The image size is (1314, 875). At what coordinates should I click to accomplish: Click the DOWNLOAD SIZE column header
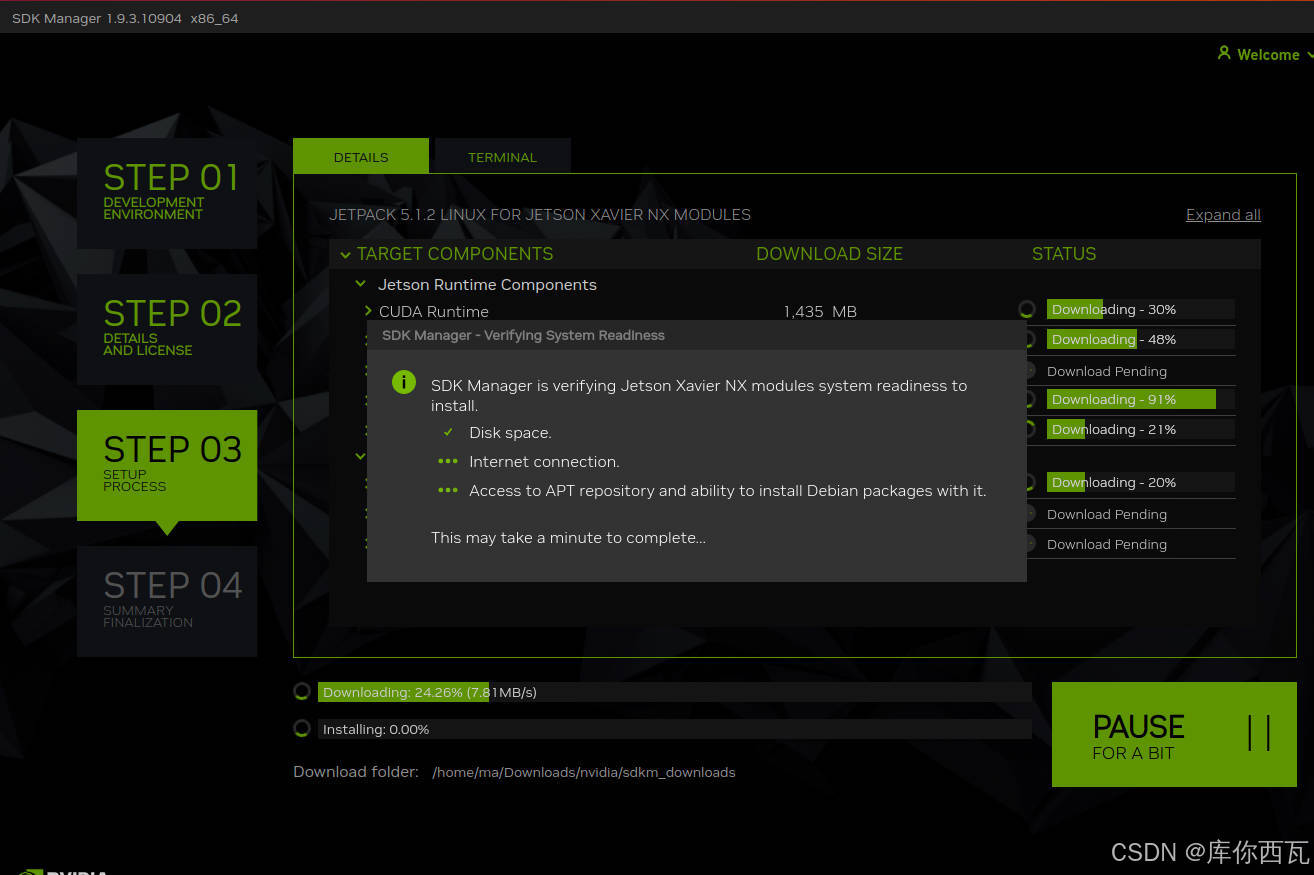click(829, 254)
